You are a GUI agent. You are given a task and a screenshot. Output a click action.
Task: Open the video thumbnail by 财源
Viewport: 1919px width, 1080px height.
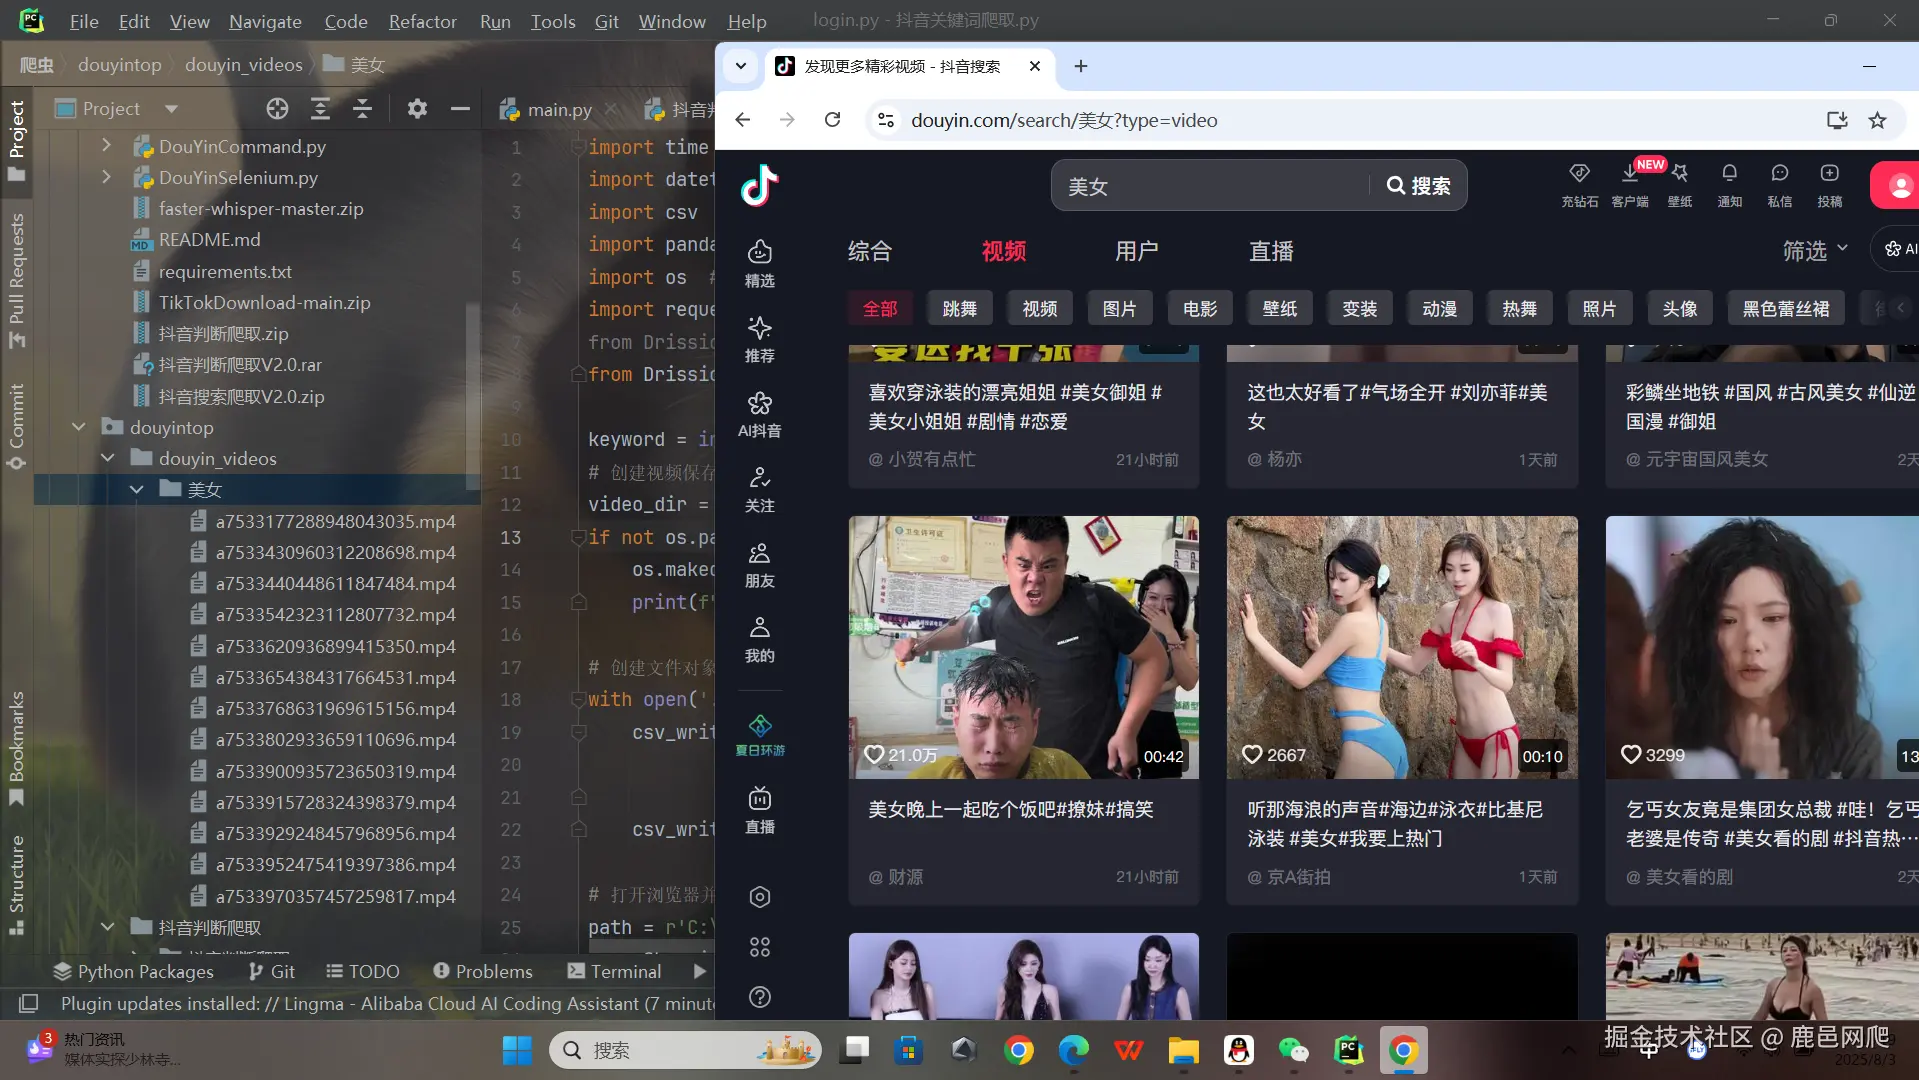1024,647
